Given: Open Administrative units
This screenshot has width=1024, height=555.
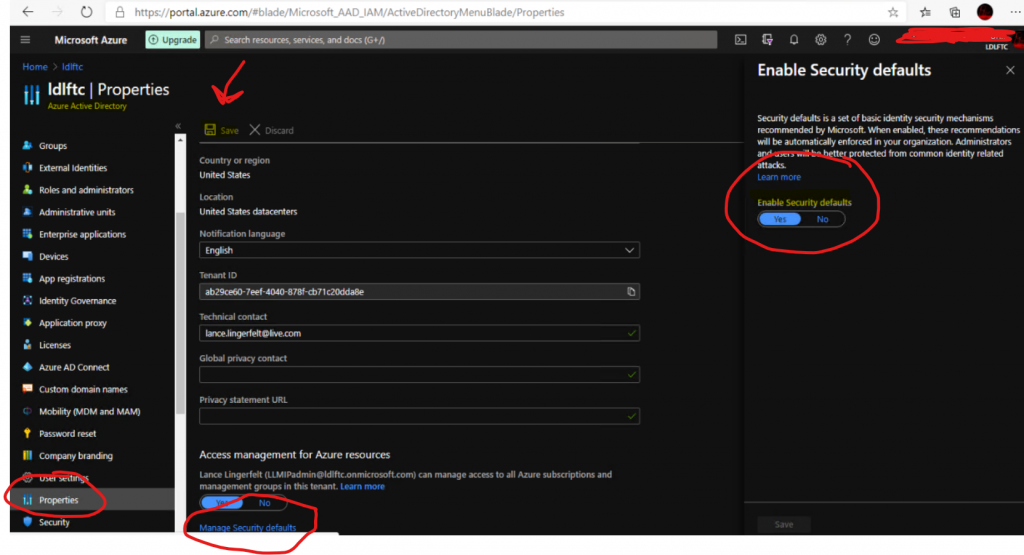Looking at the screenshot, I should point(76,212).
